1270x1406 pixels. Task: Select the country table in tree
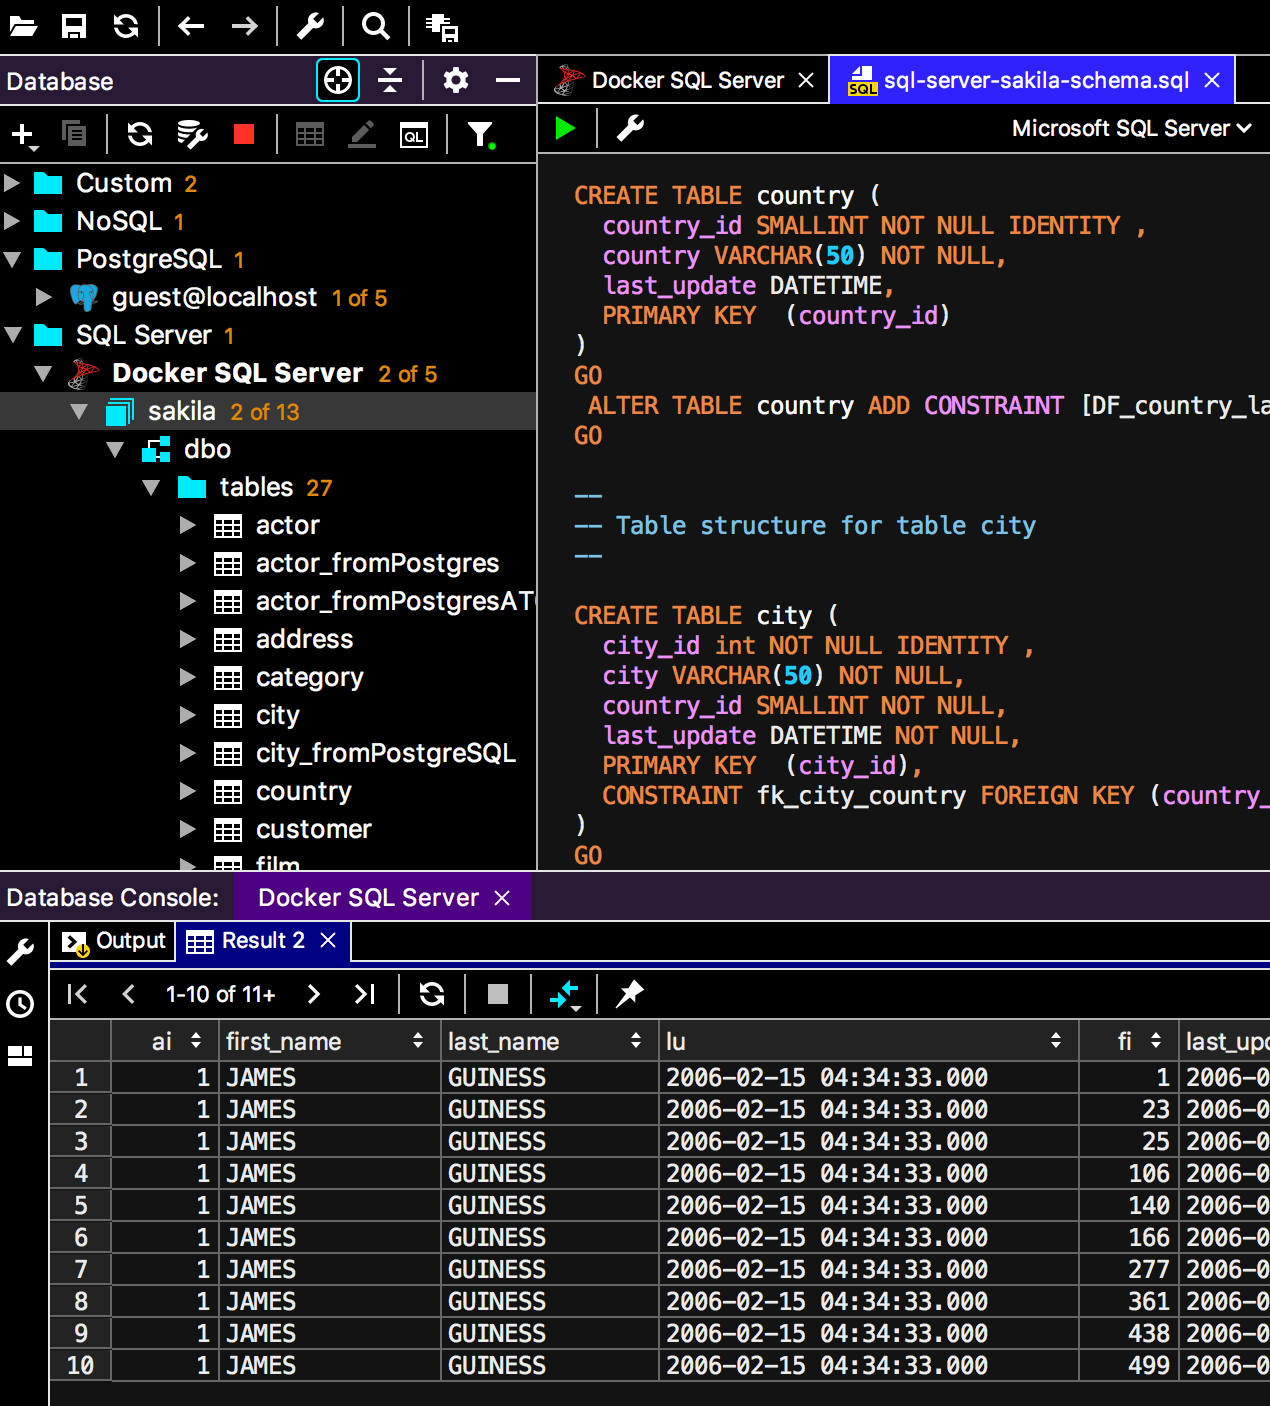tap(303, 791)
